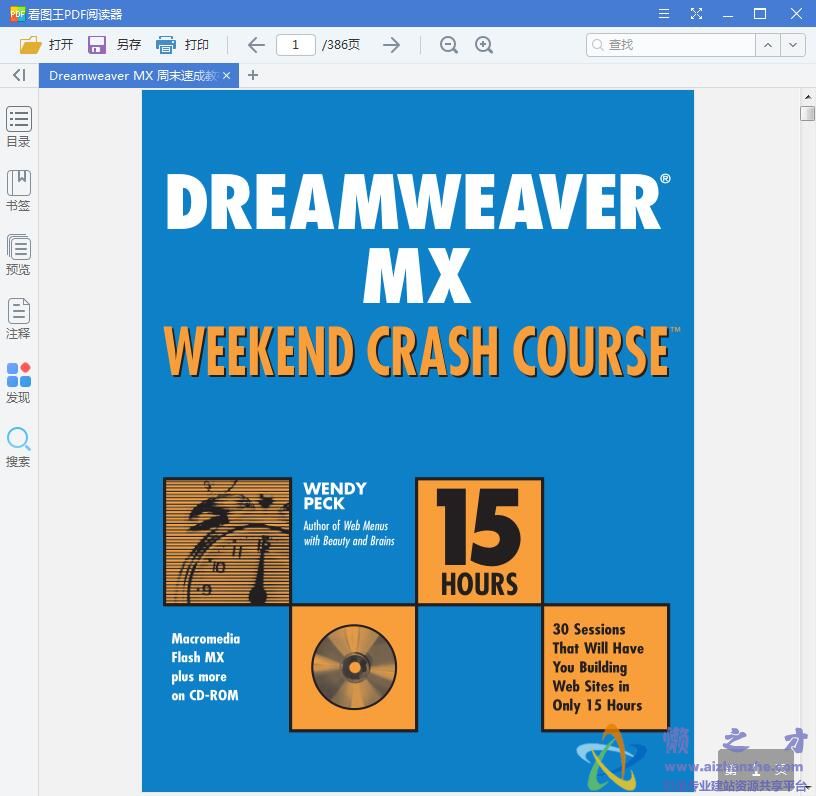Toggle fullscreen reading mode

point(696,14)
